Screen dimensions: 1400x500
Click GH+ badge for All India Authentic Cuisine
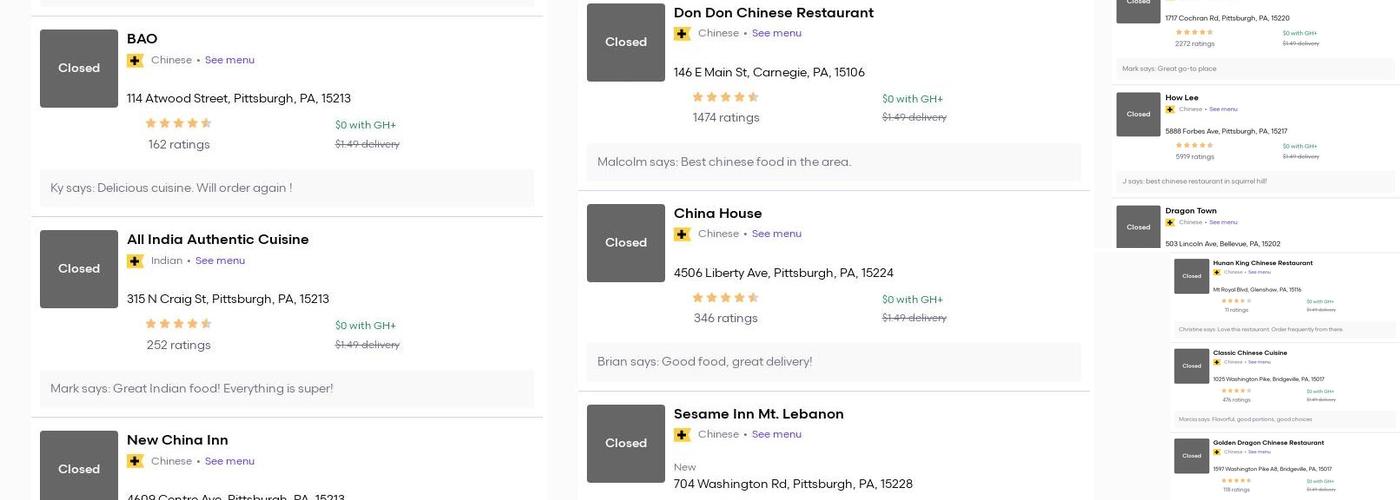coord(135,261)
